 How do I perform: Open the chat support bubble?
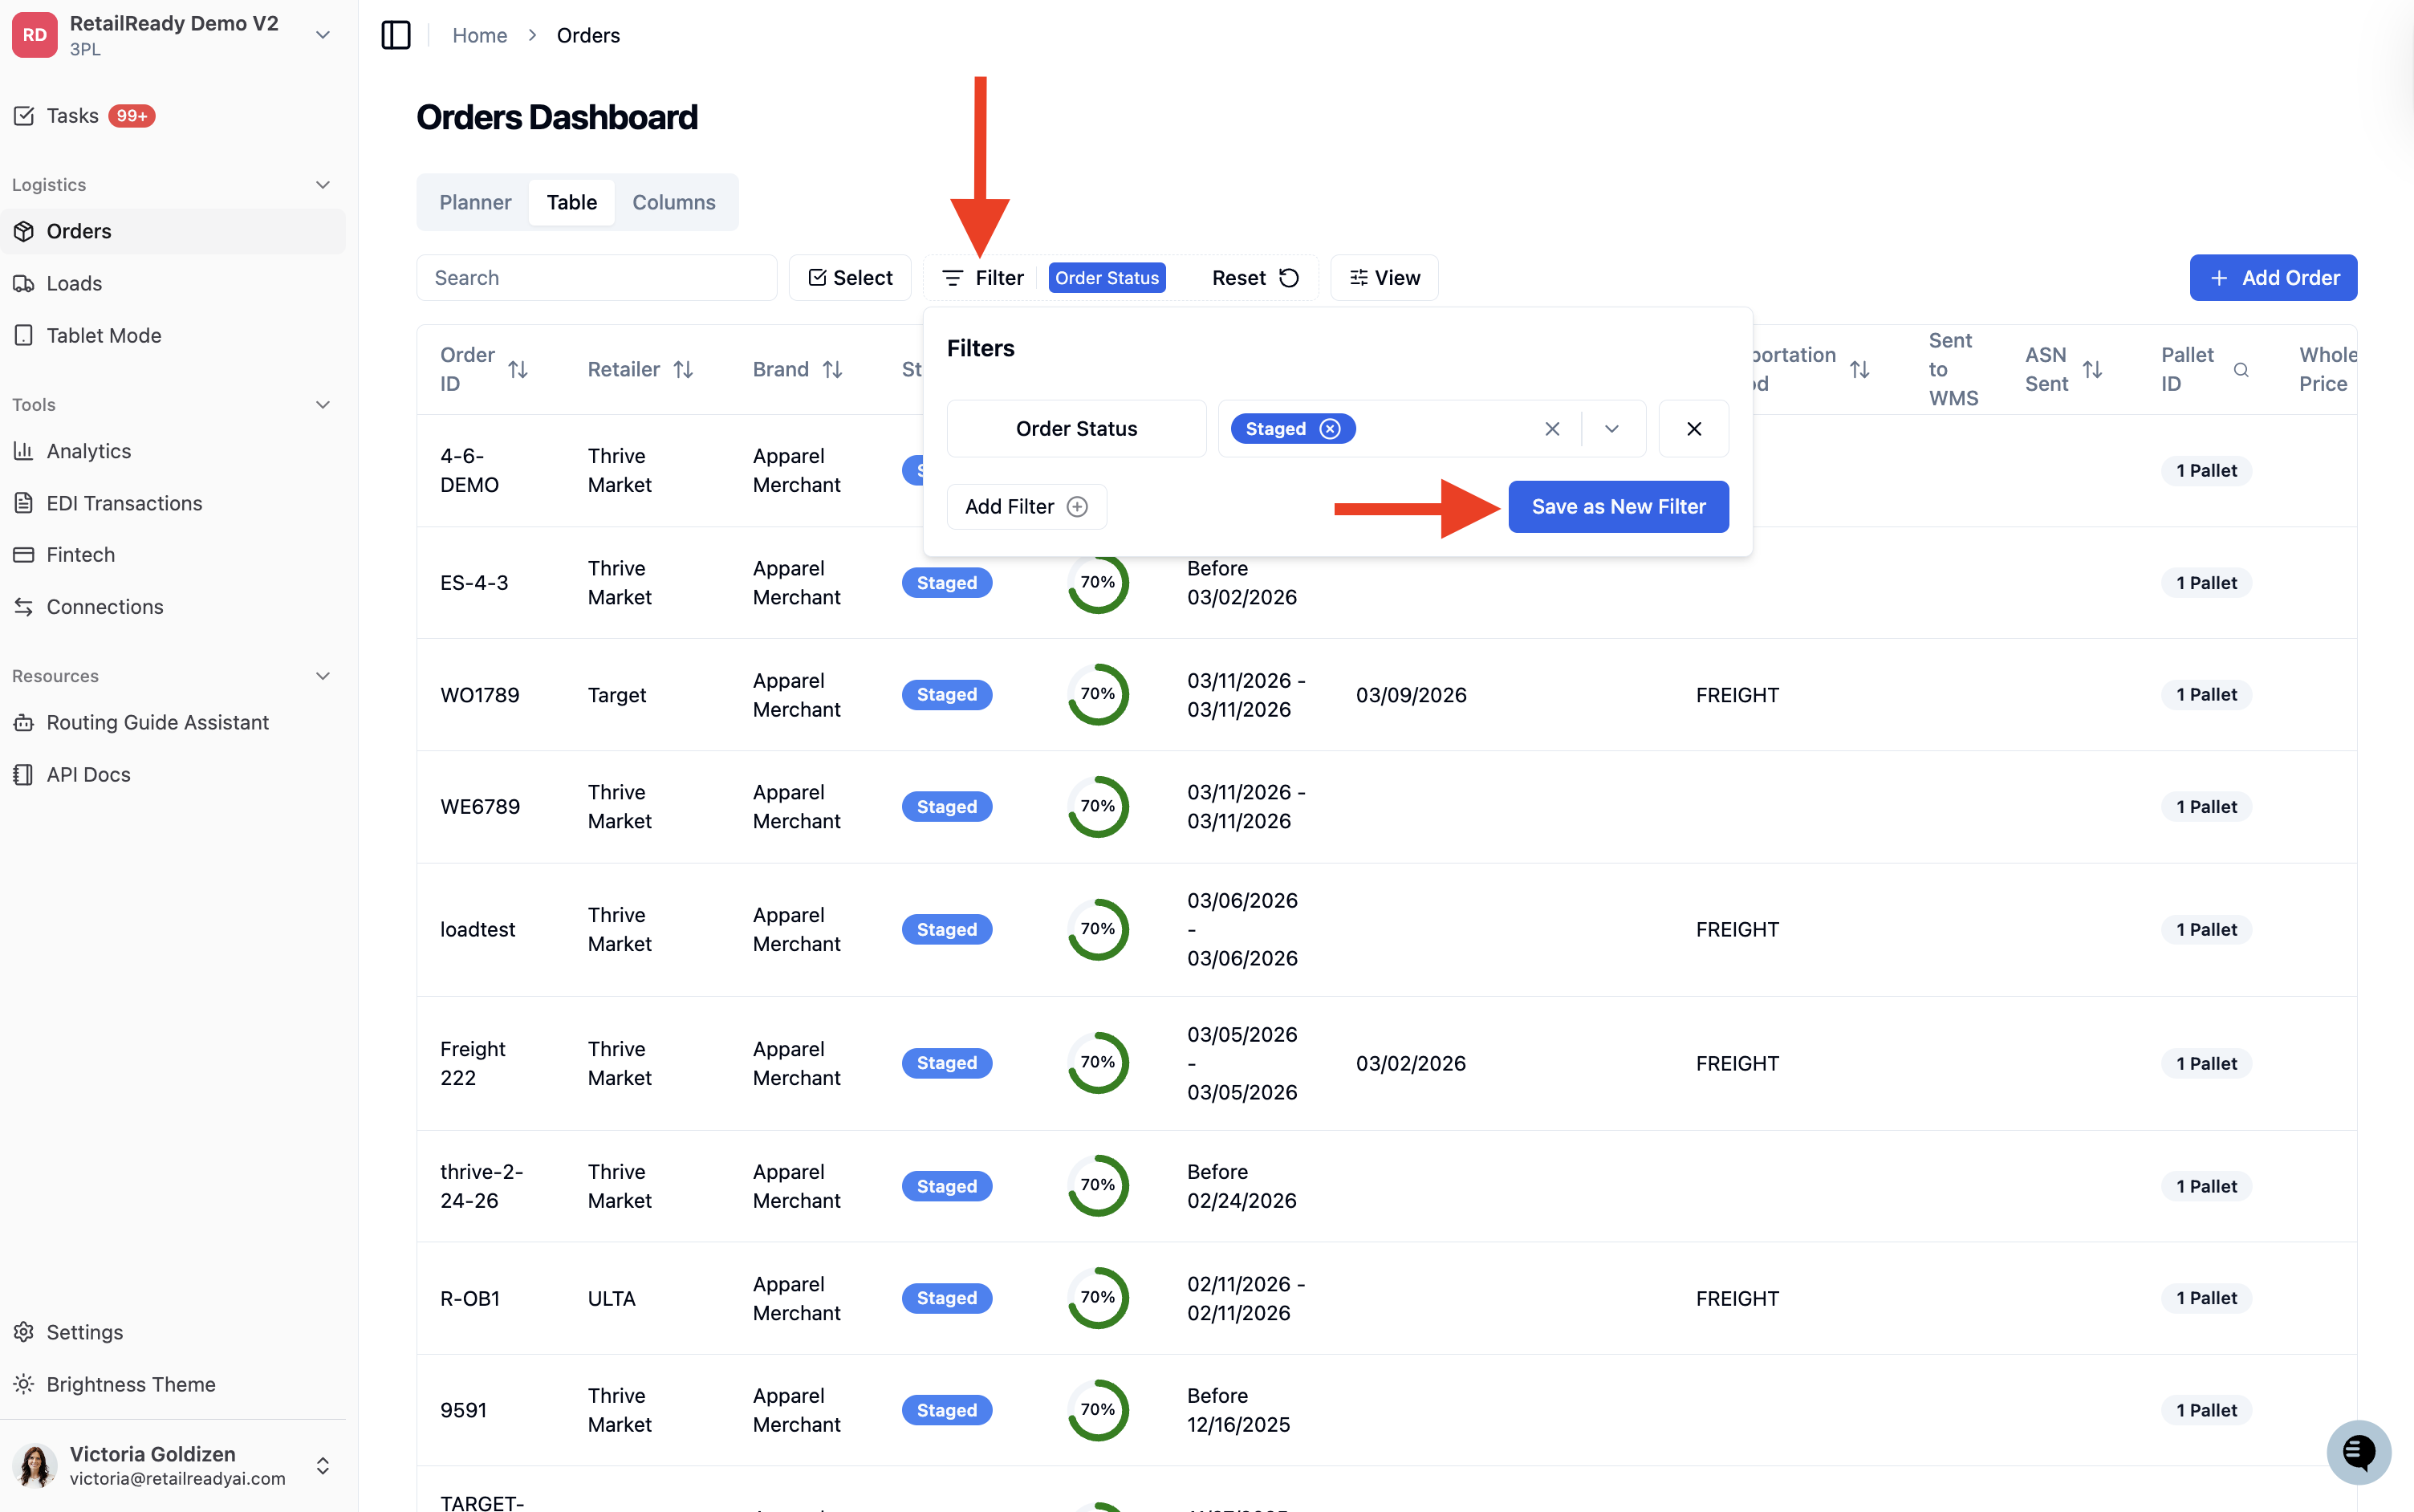point(2358,1452)
